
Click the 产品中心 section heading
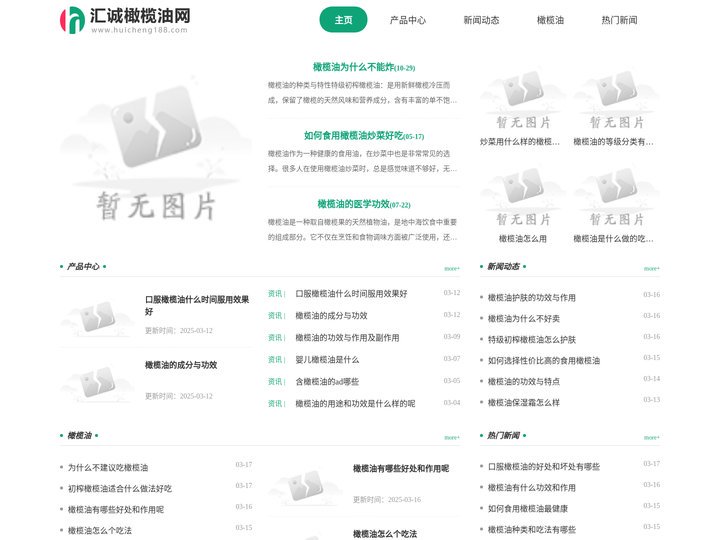[x=83, y=266]
